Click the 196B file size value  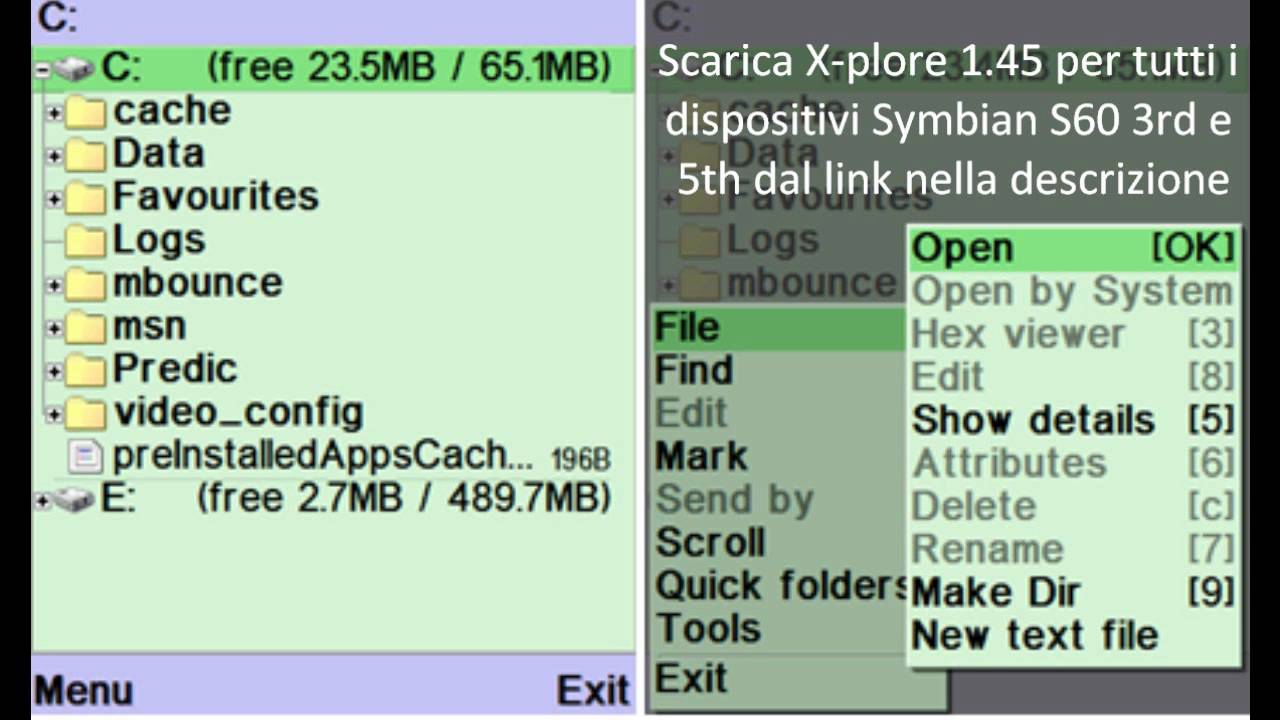580,460
